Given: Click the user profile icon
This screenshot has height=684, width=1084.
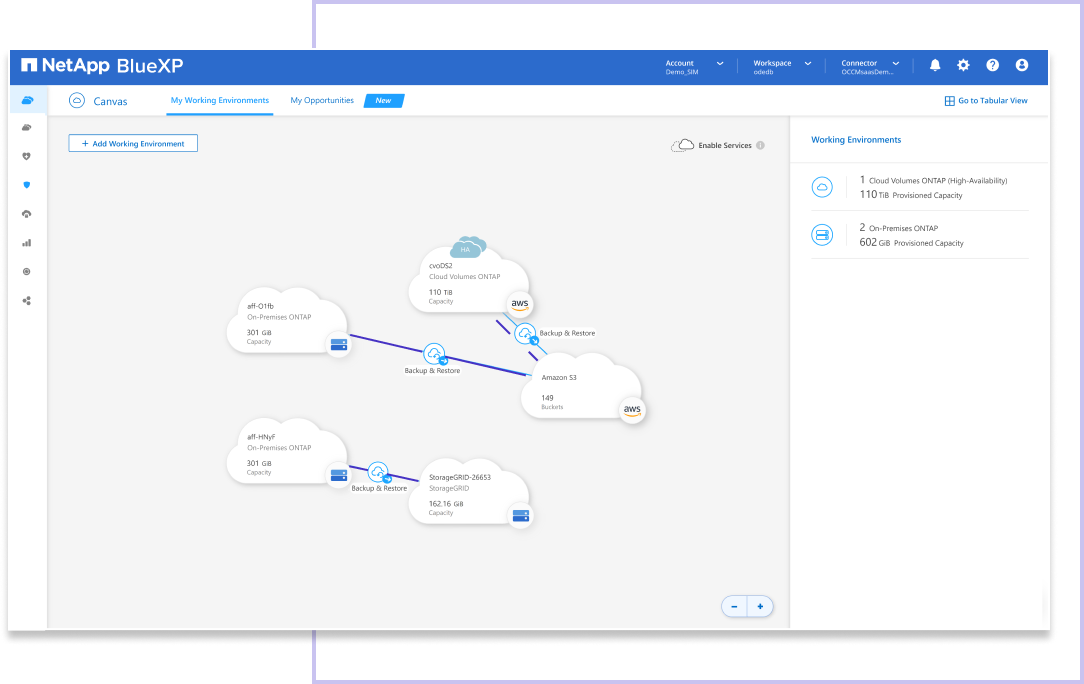Looking at the screenshot, I should [1021, 65].
